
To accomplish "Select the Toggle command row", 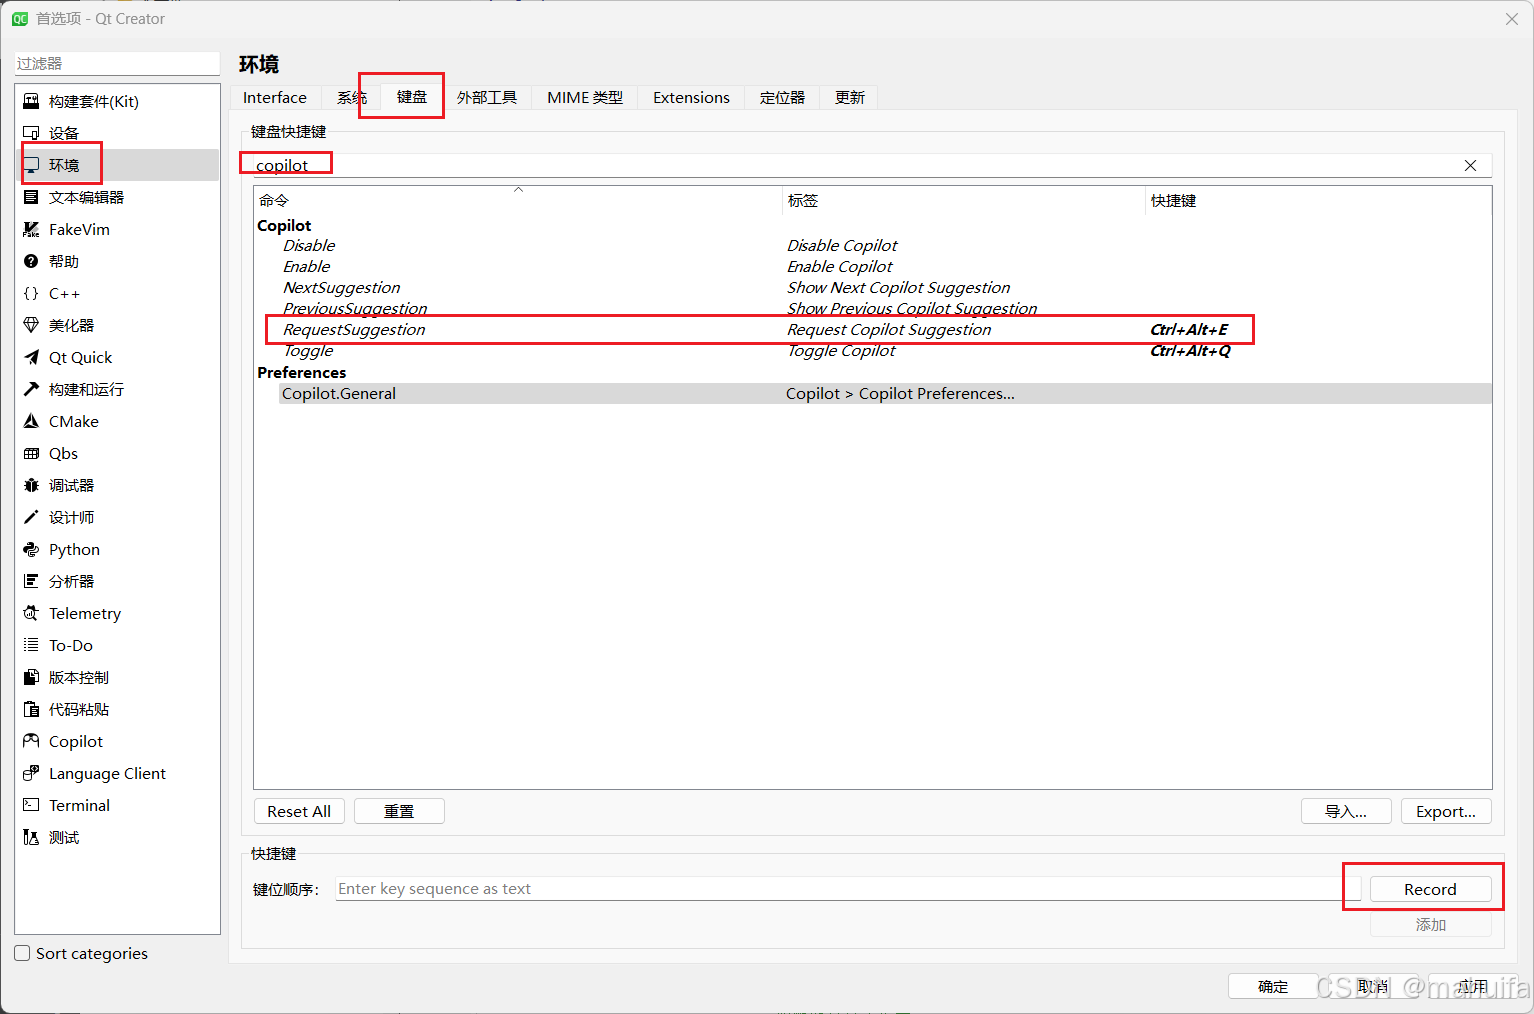I will click(x=872, y=350).
